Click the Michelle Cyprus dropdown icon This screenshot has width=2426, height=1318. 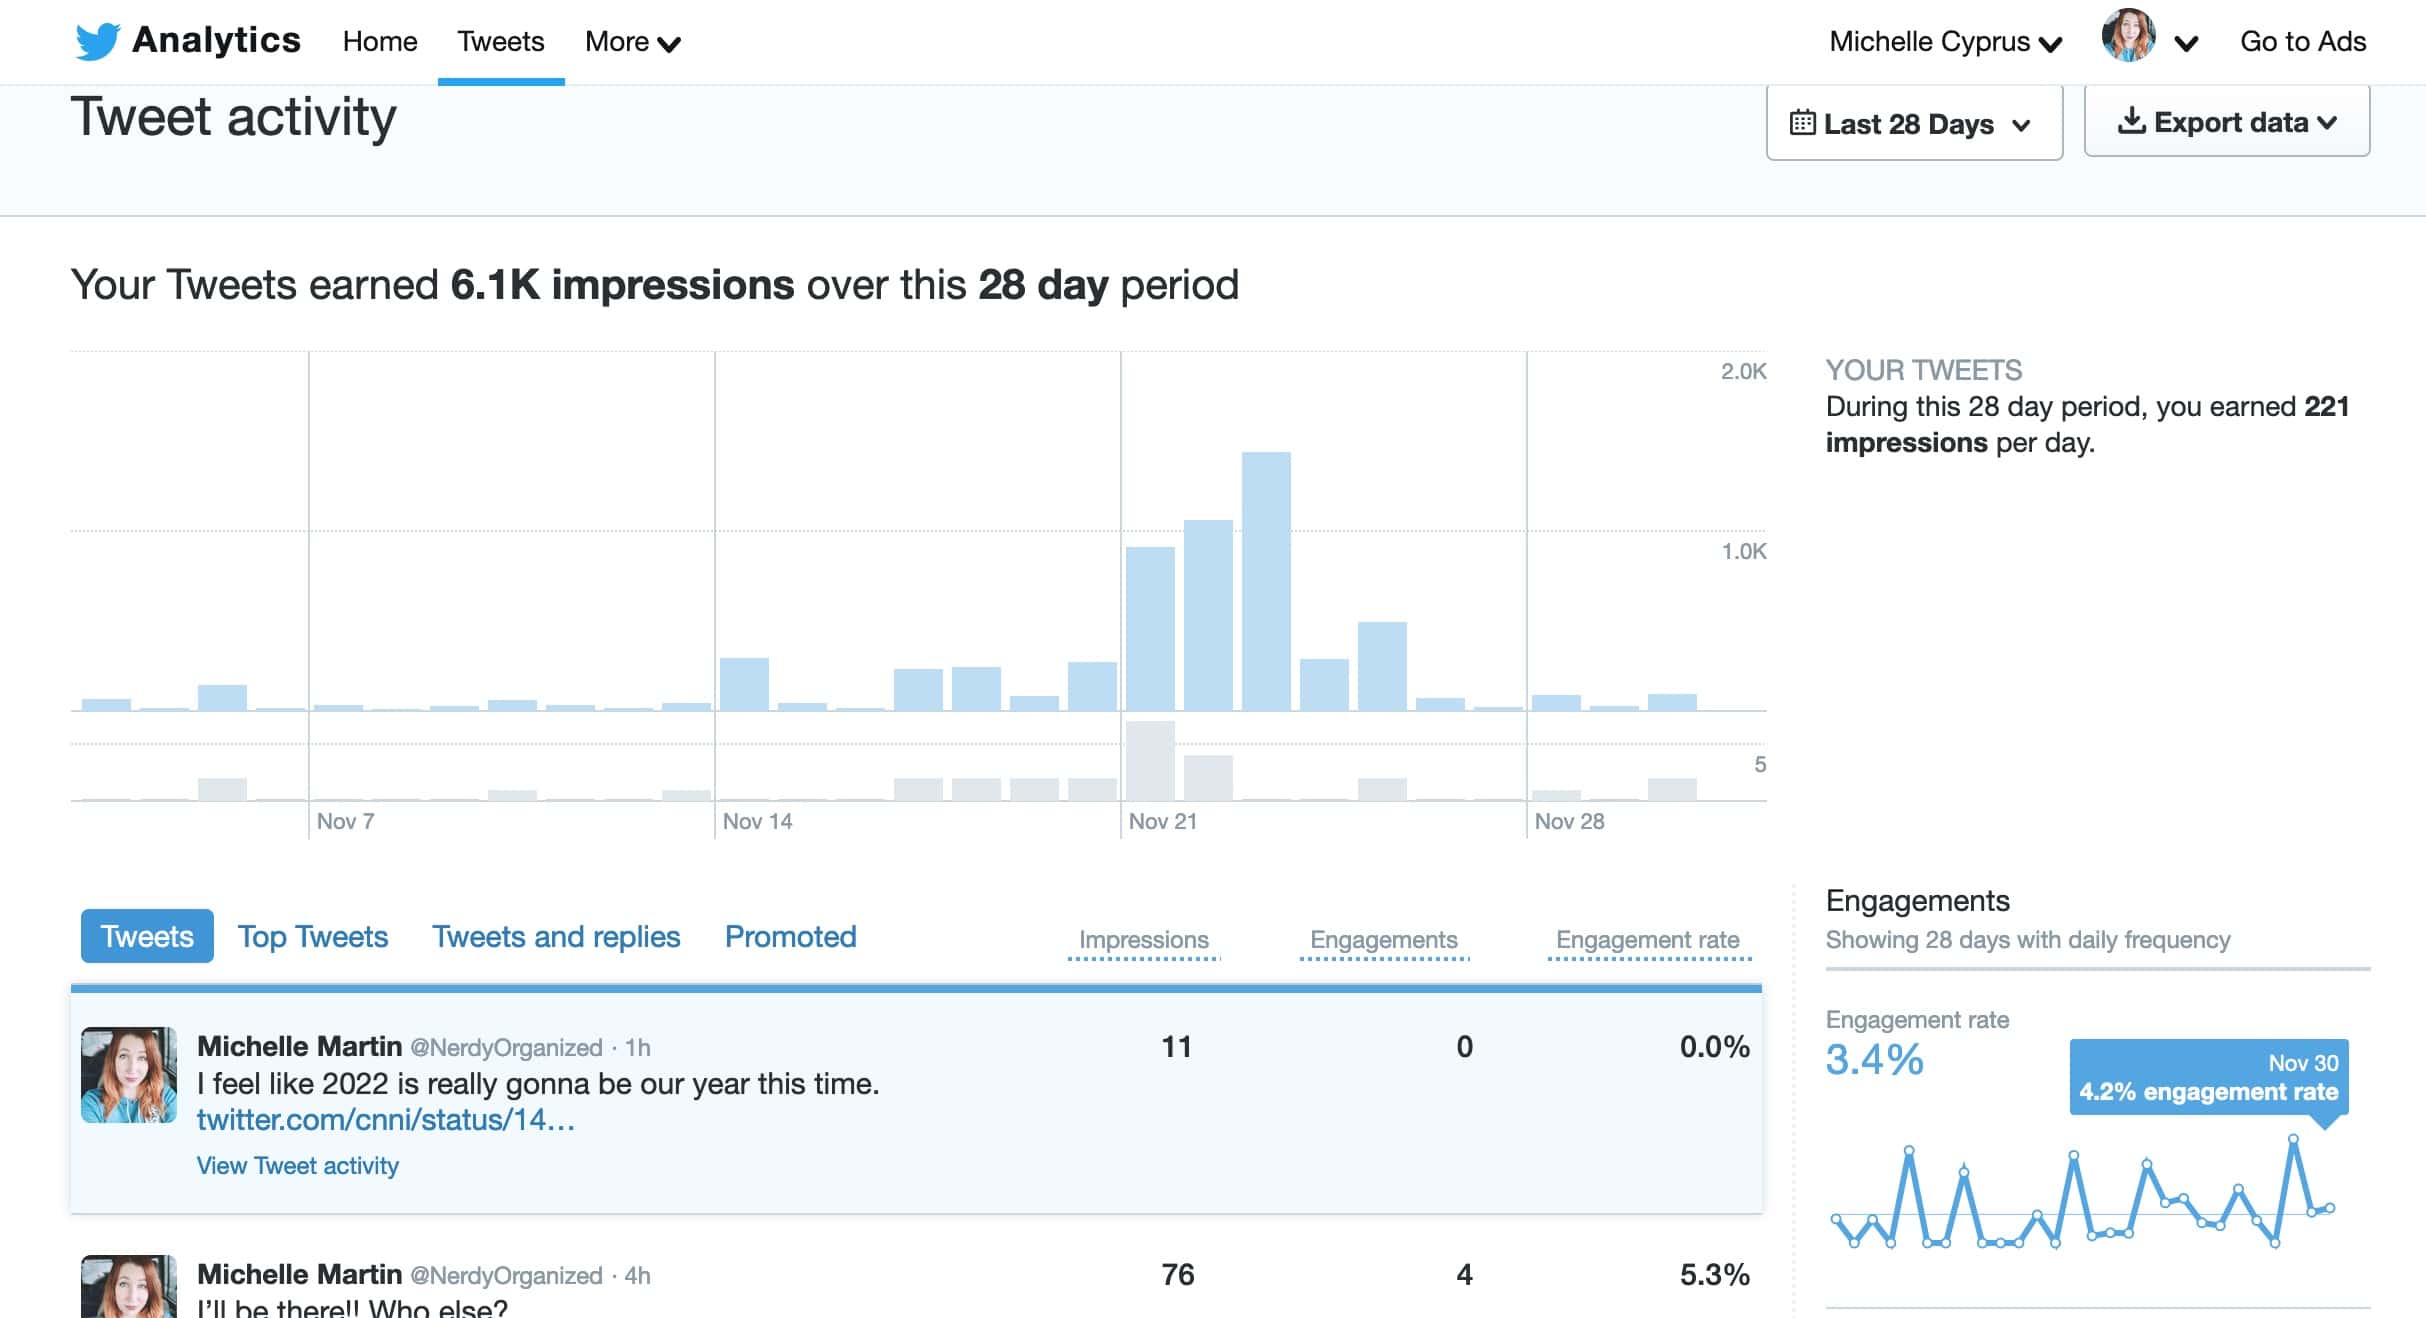tap(2063, 42)
